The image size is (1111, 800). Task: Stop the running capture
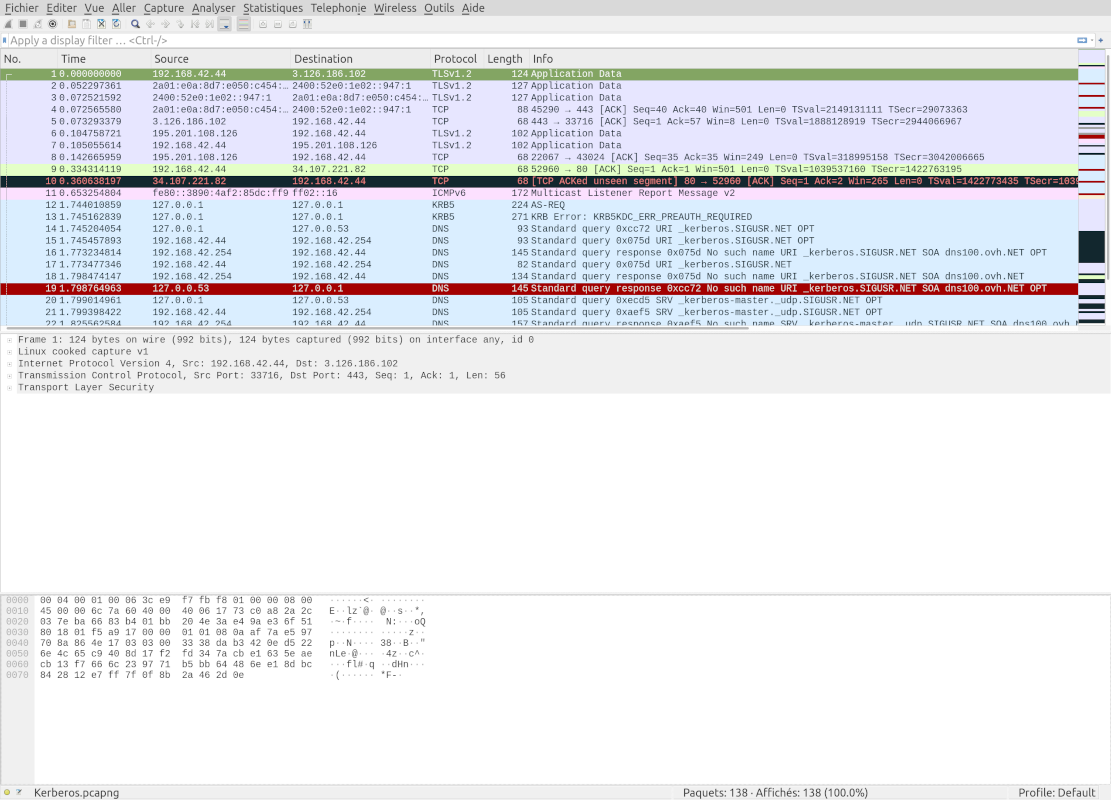(23, 24)
